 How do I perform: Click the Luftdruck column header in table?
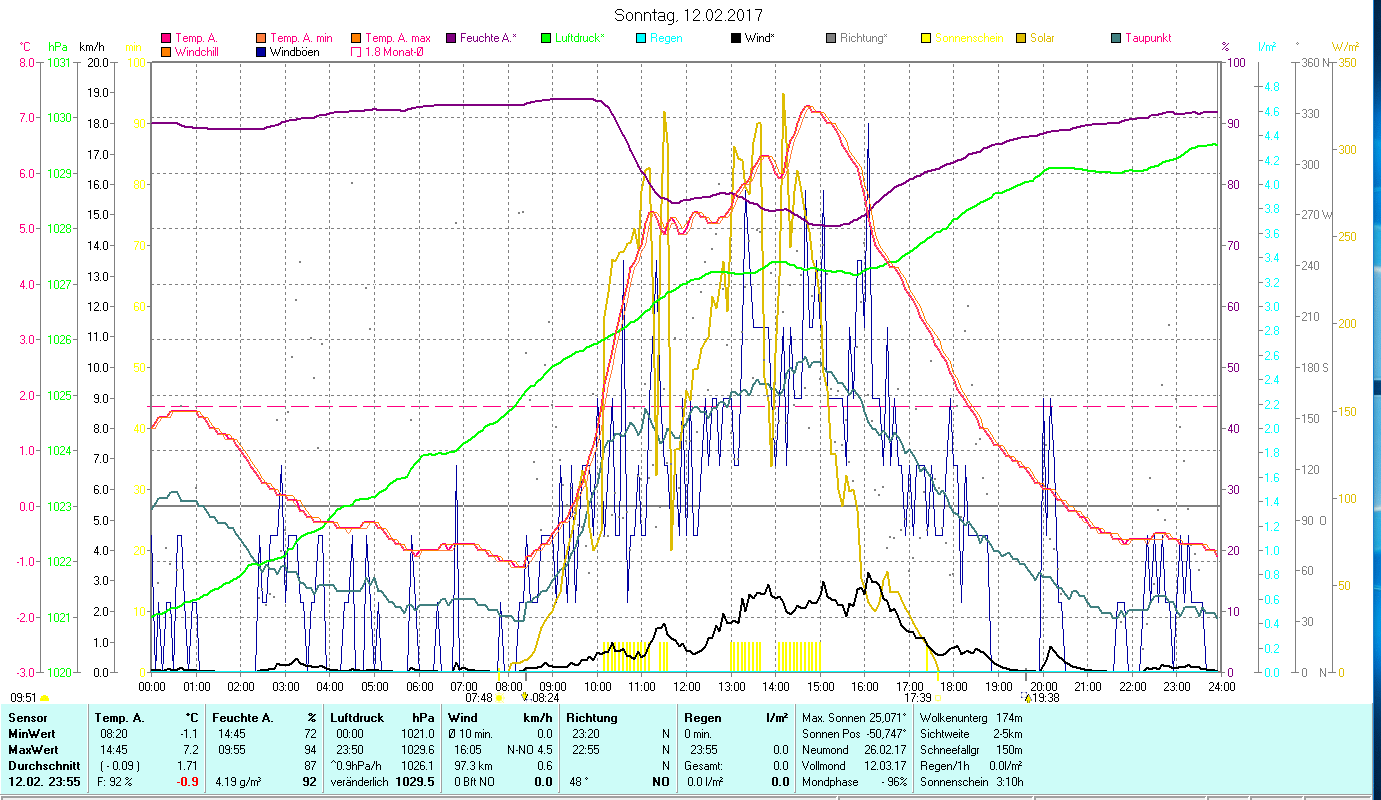pos(357,718)
